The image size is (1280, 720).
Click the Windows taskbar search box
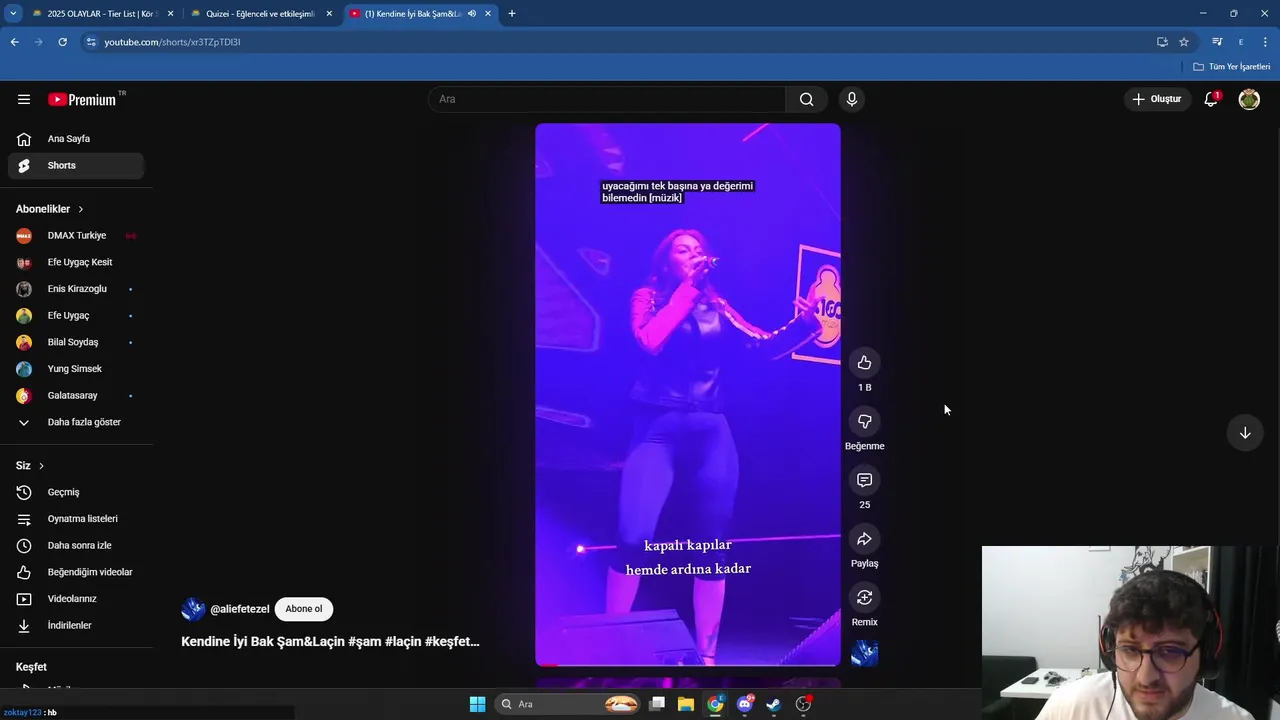tap(567, 704)
